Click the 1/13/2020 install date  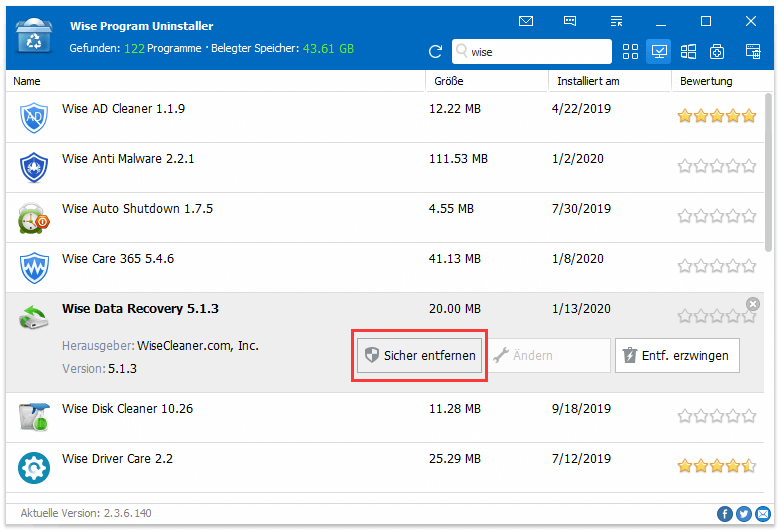point(581,309)
